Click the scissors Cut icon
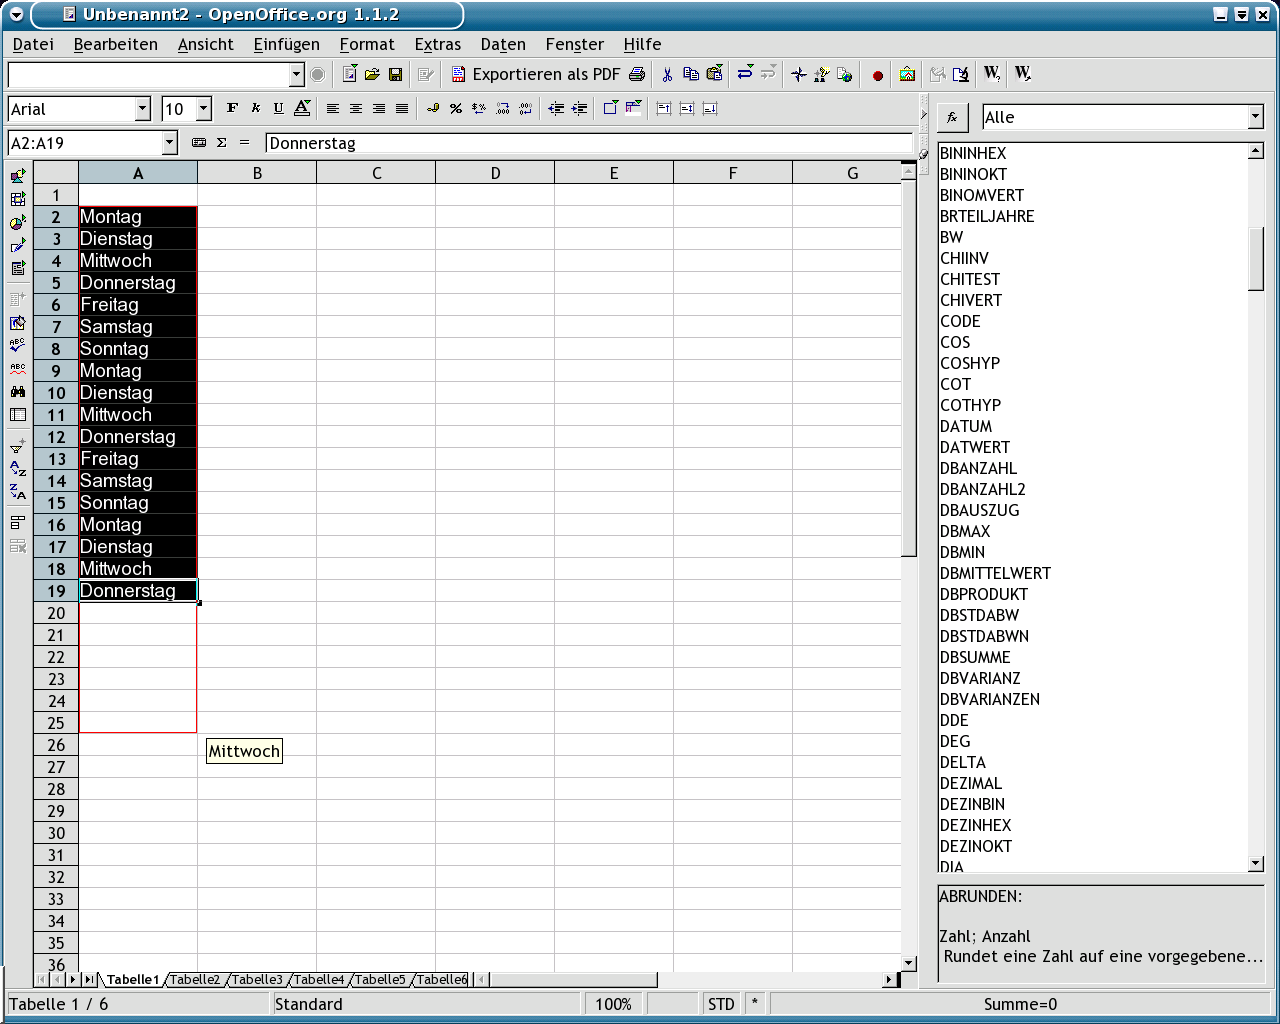 [x=667, y=74]
